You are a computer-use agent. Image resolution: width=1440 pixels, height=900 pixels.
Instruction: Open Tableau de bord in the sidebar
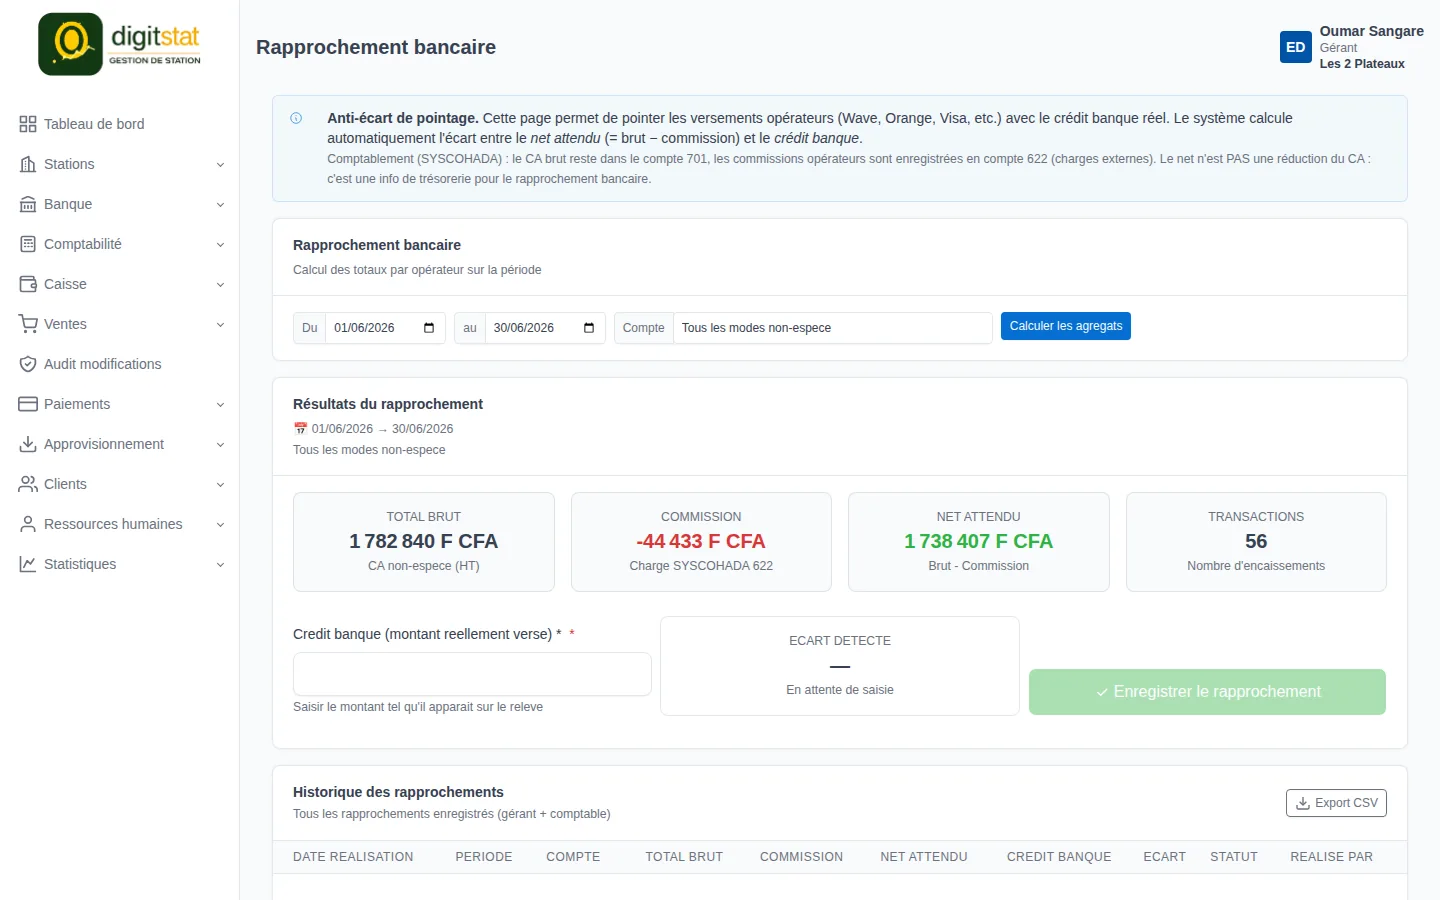tap(120, 124)
